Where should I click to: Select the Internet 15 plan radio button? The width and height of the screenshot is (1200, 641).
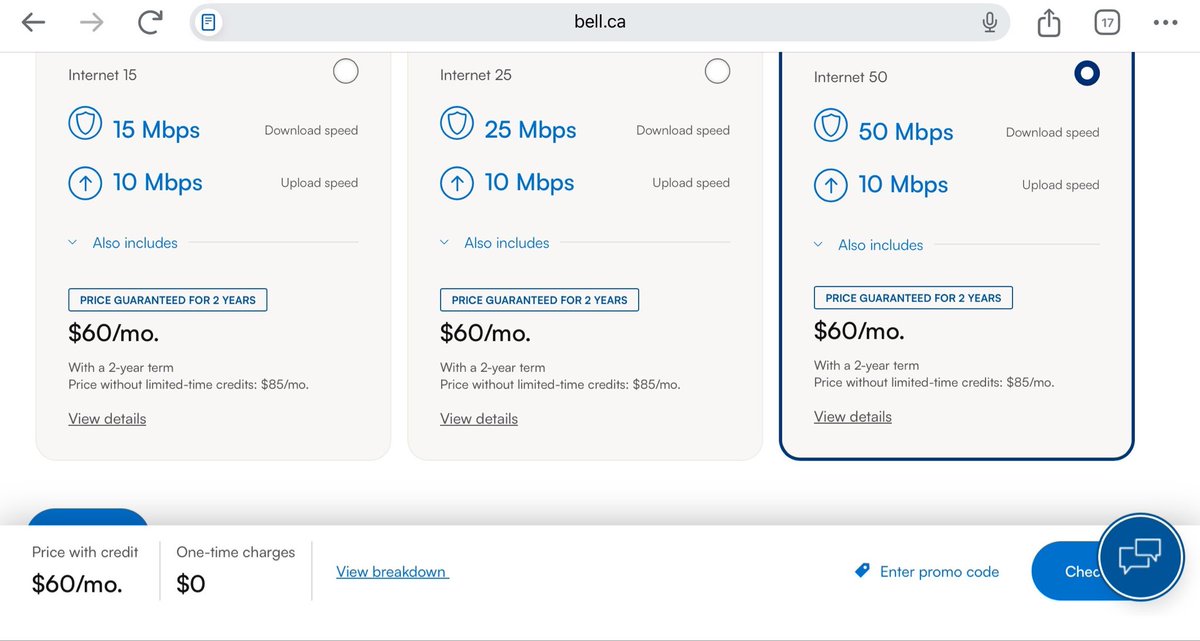pyautogui.click(x=345, y=71)
